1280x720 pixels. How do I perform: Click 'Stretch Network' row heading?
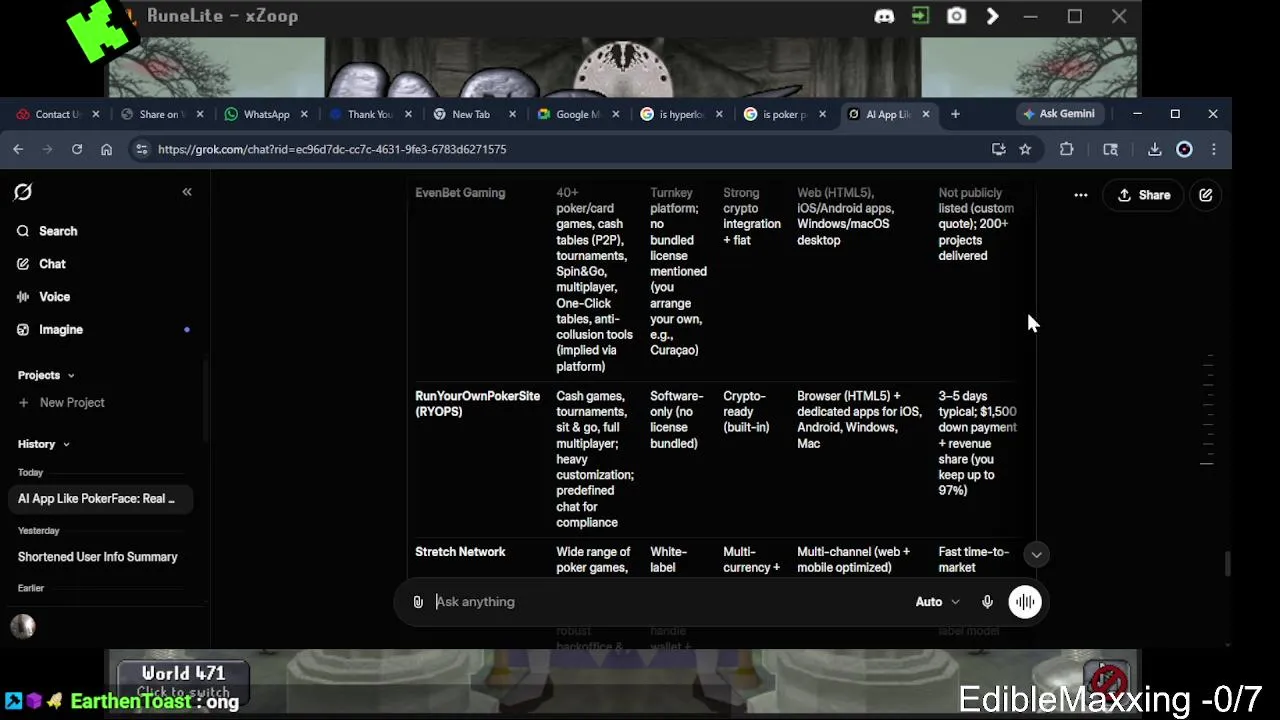point(460,552)
